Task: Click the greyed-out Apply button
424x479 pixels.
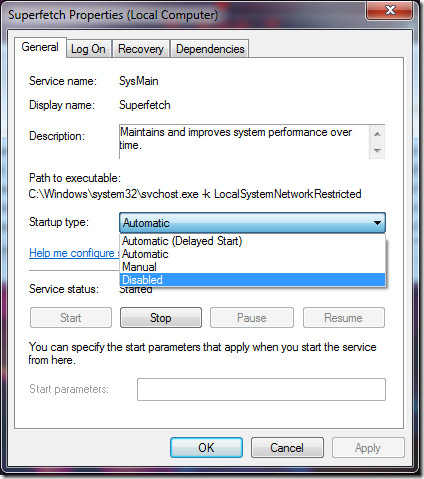Action: (x=368, y=448)
